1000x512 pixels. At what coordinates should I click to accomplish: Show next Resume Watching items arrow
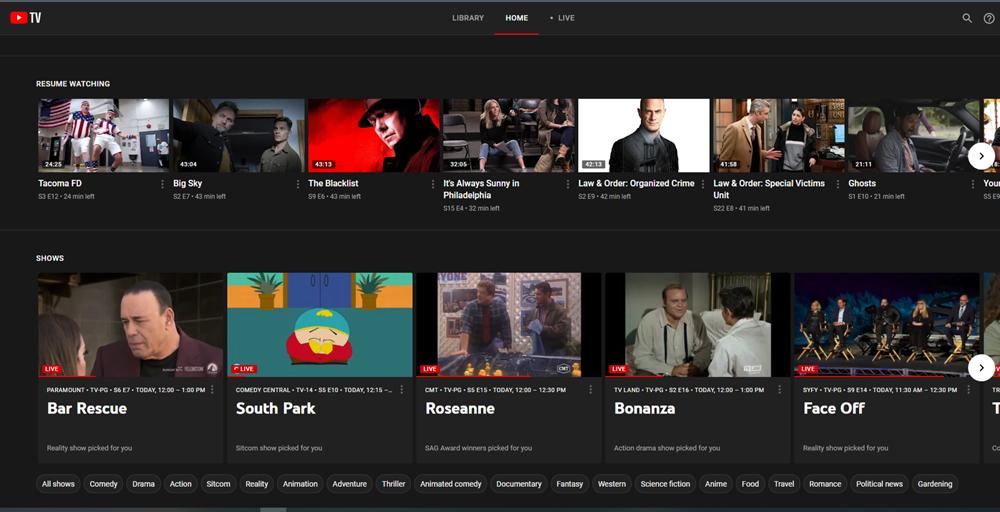[981, 156]
